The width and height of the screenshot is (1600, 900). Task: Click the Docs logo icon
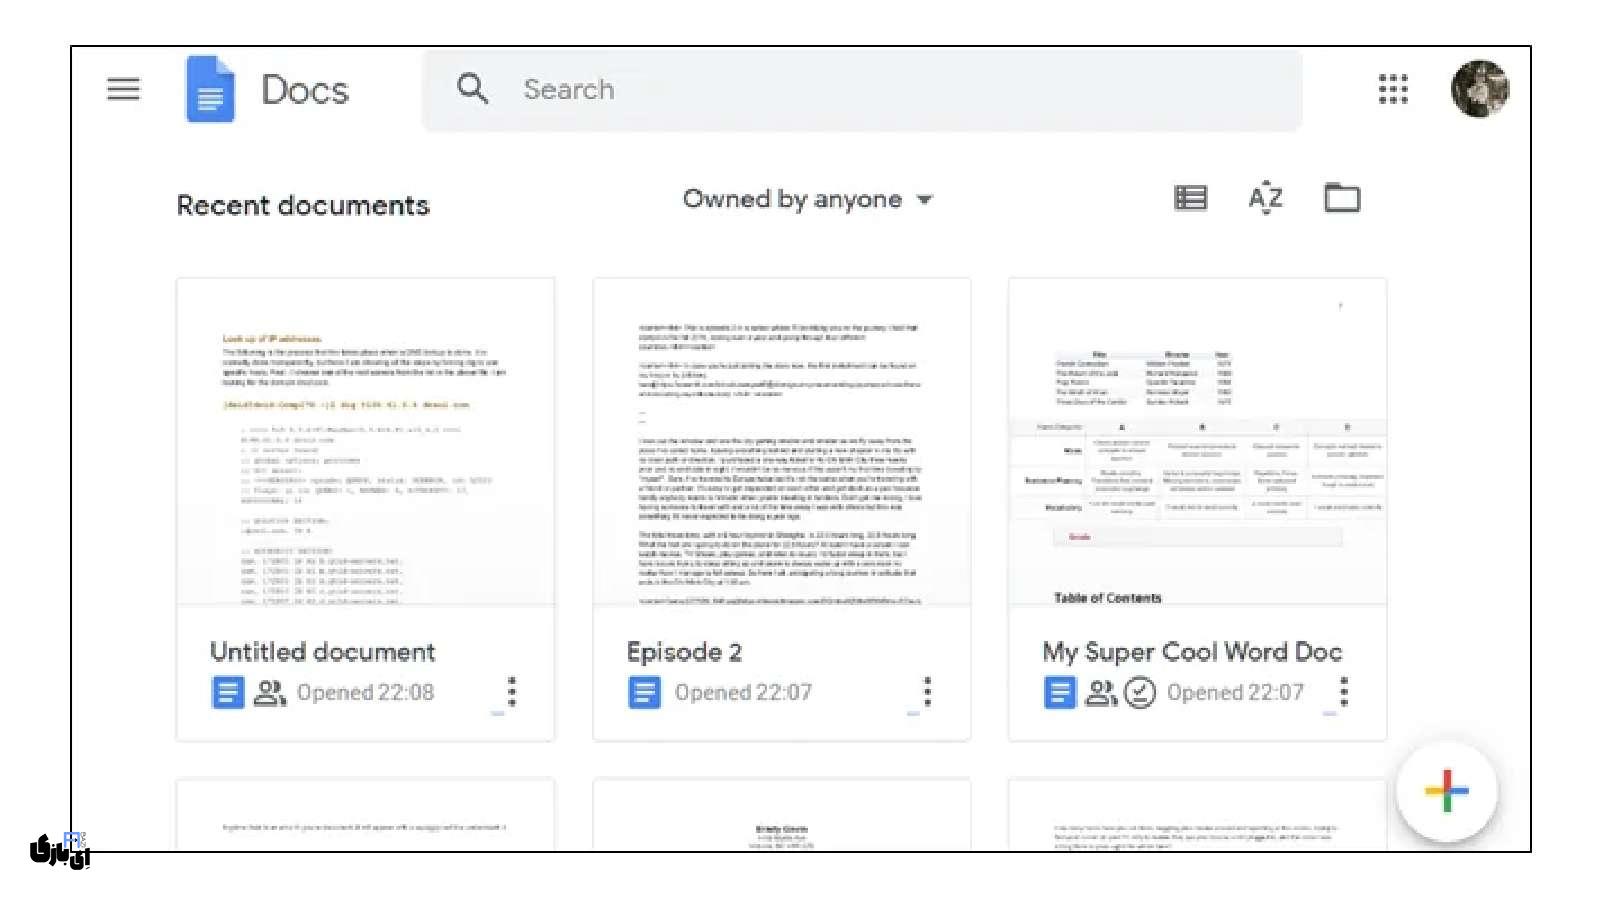pos(210,89)
